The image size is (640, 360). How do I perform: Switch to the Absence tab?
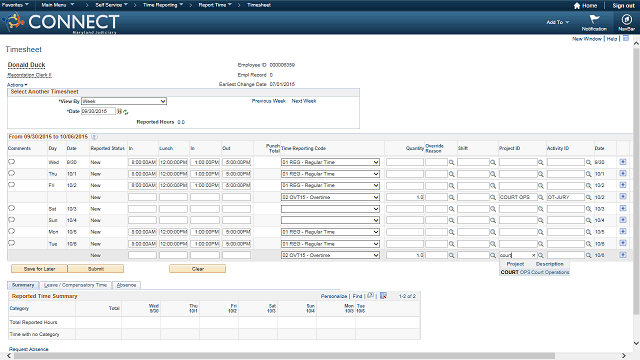[x=126, y=285]
